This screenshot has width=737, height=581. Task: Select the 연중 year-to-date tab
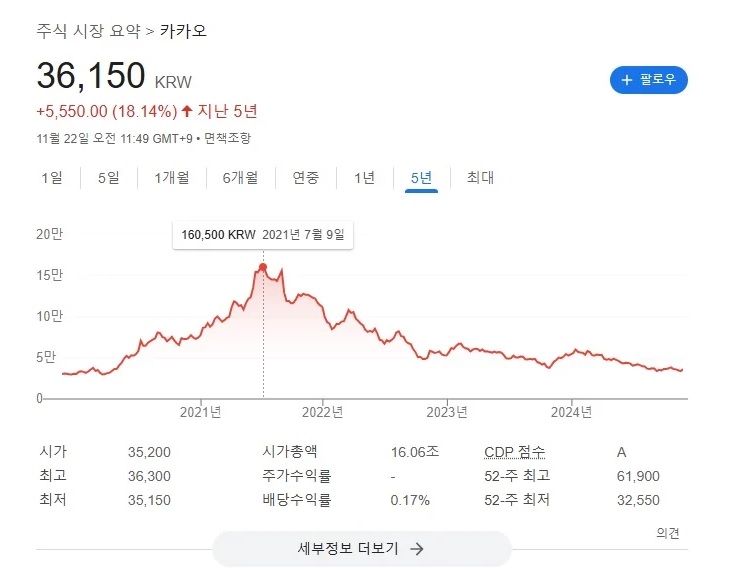[306, 178]
